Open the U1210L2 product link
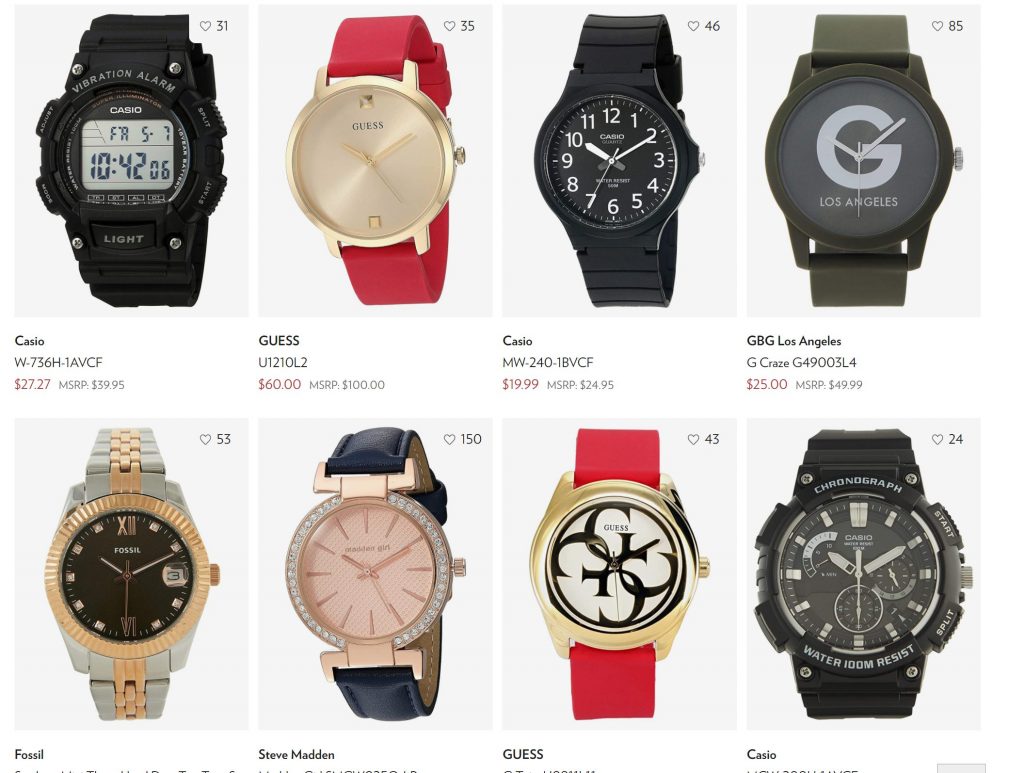1024x773 pixels. [x=283, y=362]
